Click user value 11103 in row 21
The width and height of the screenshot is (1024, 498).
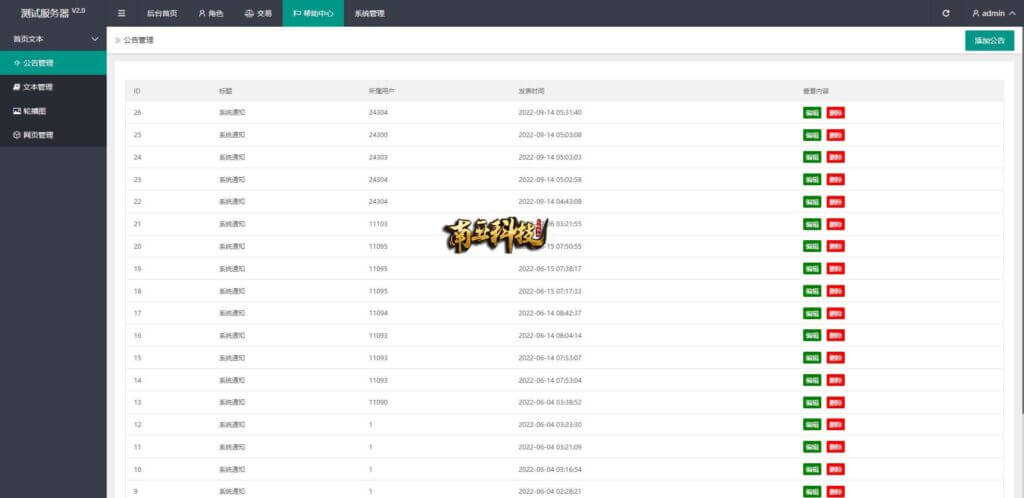point(378,224)
